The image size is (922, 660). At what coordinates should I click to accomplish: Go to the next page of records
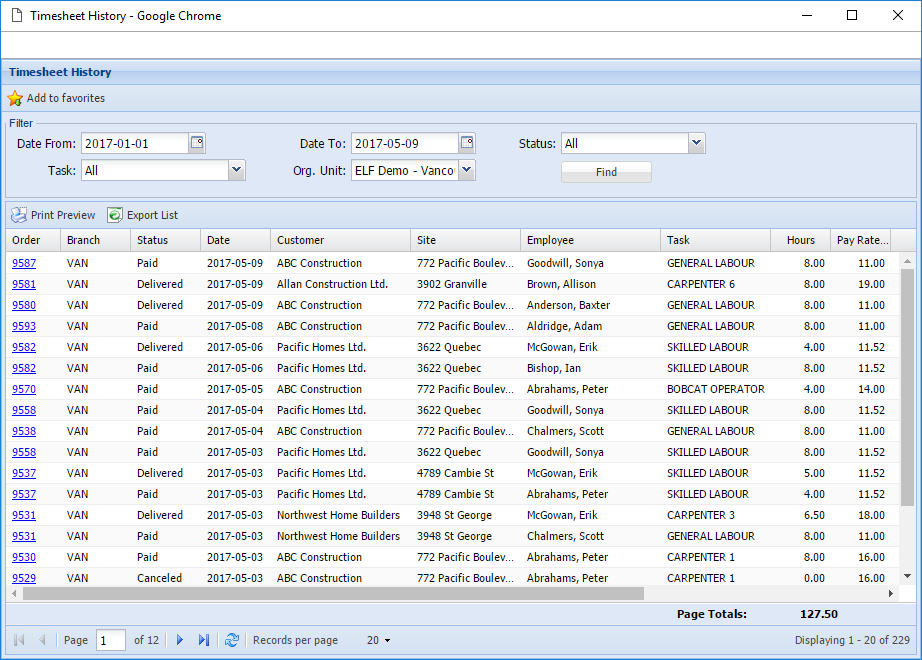[x=179, y=639]
